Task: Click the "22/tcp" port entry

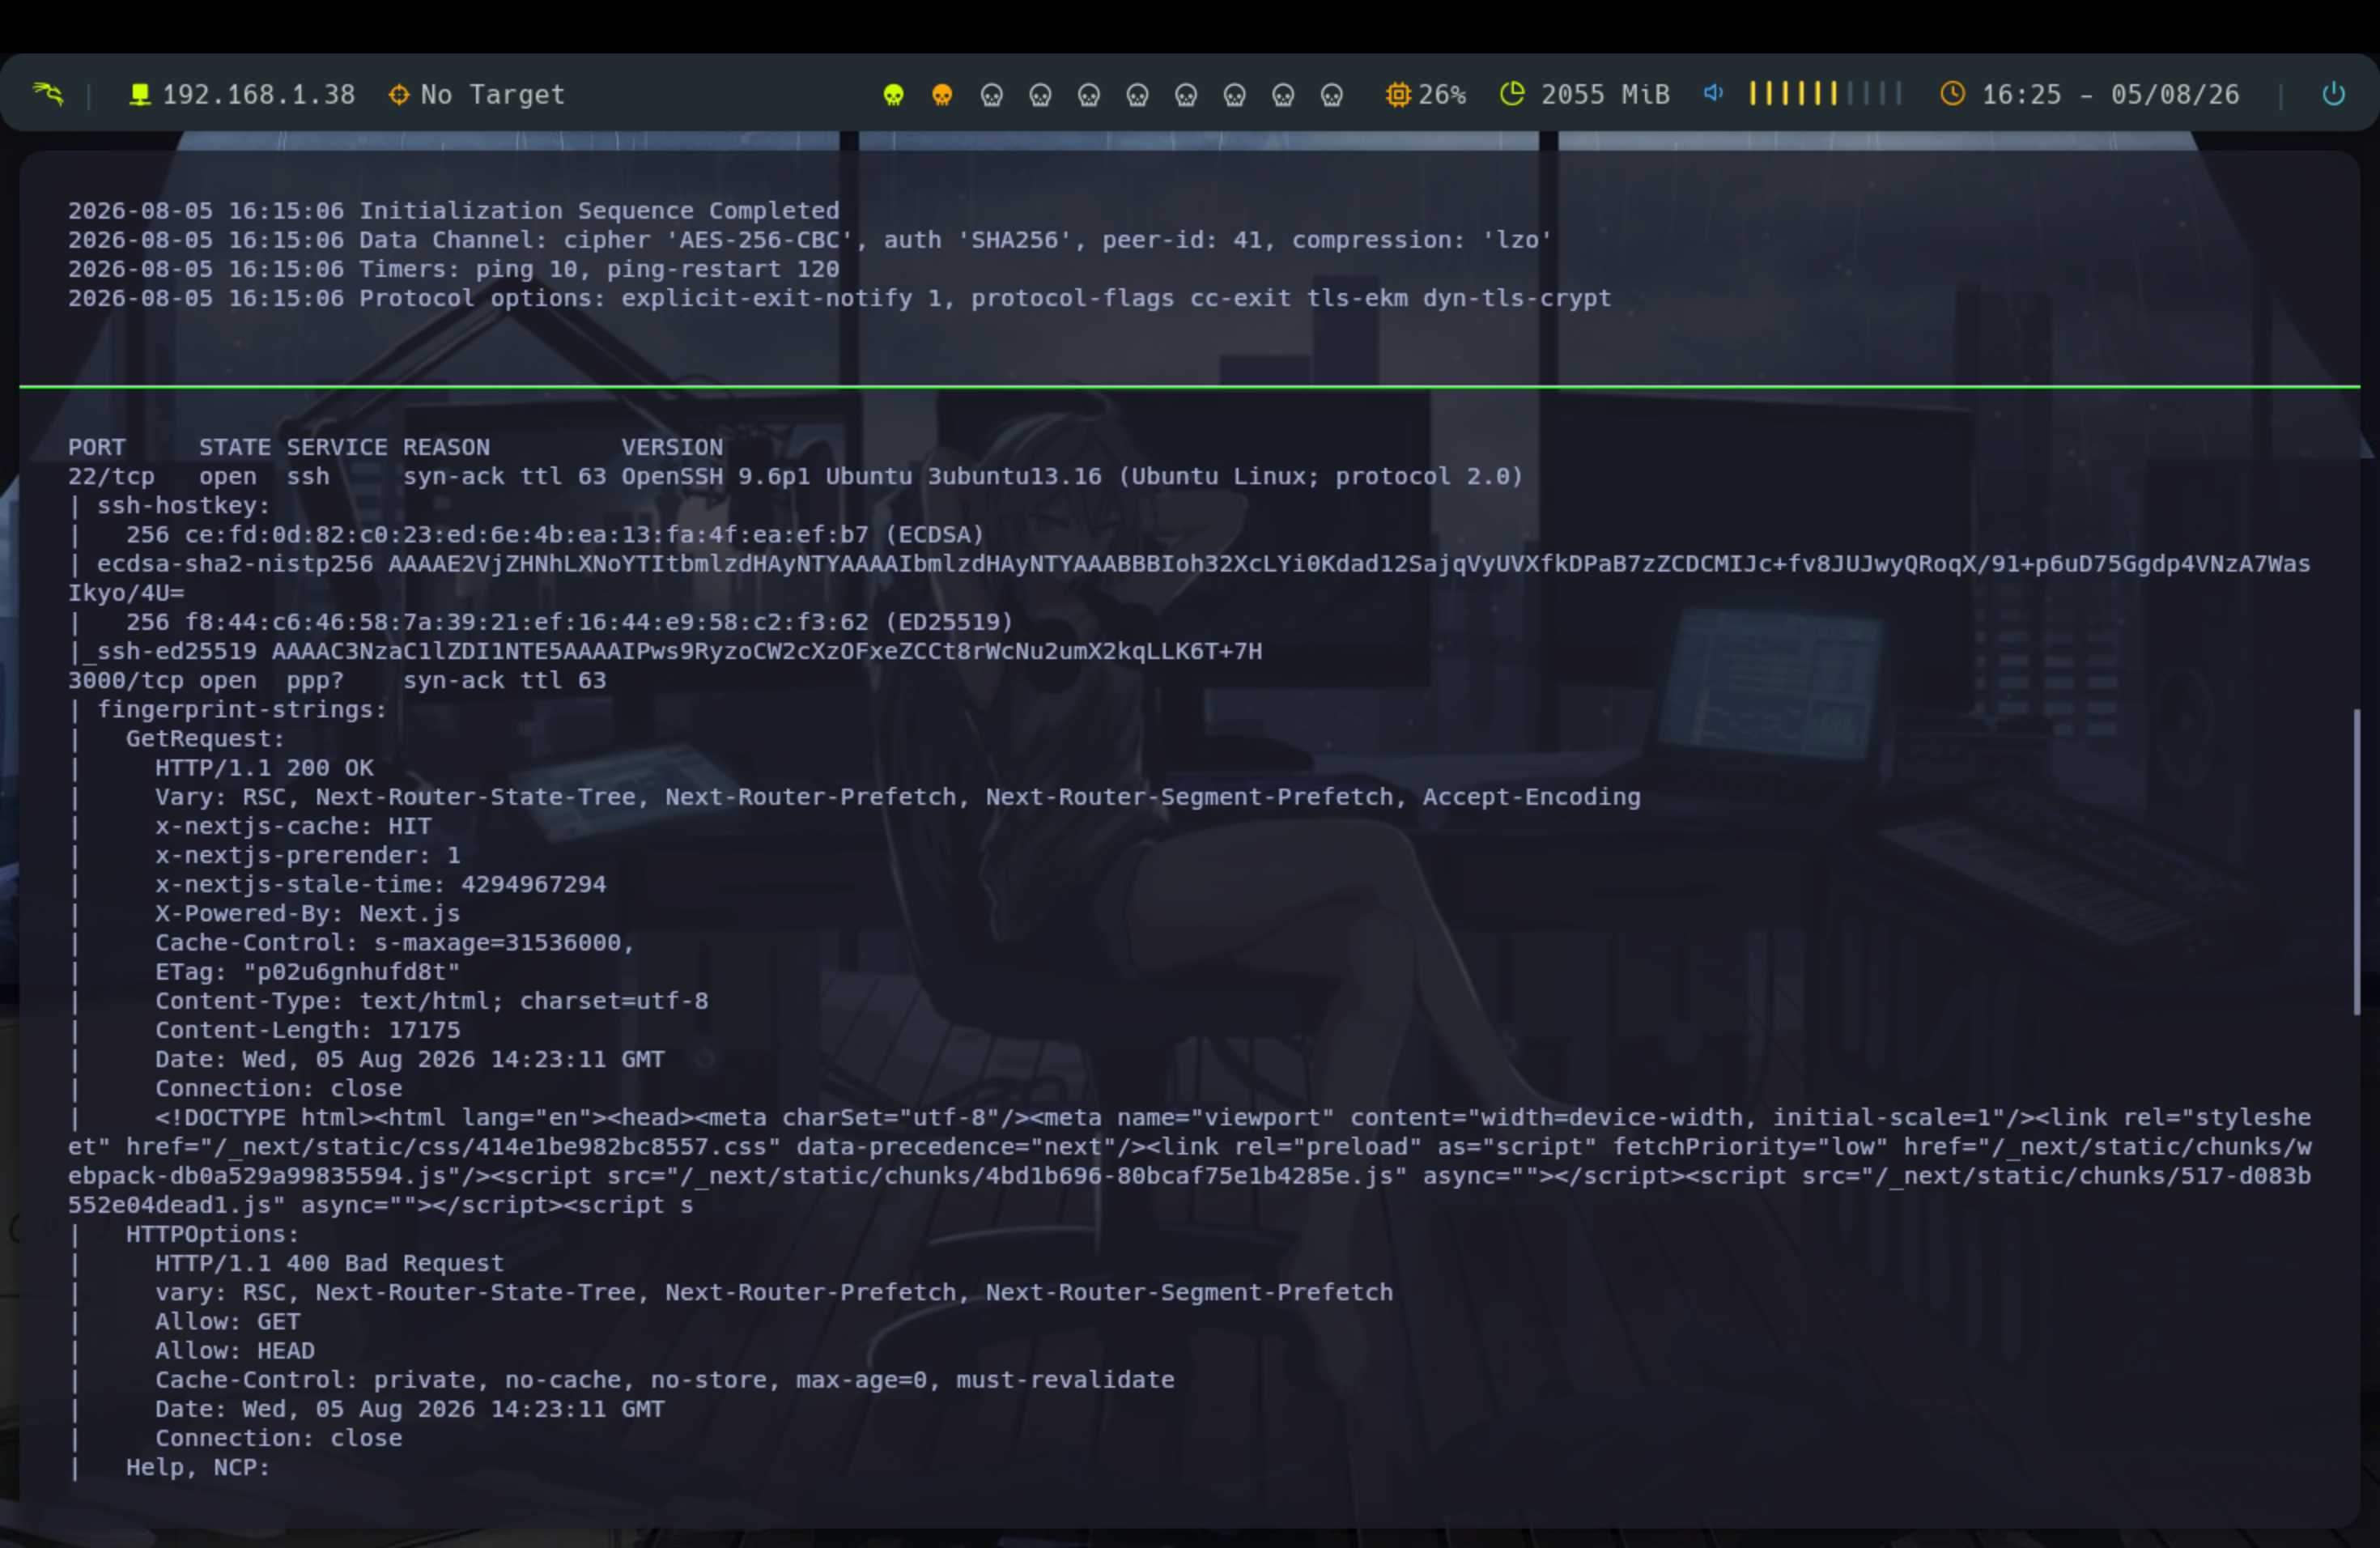Action: 111,476
